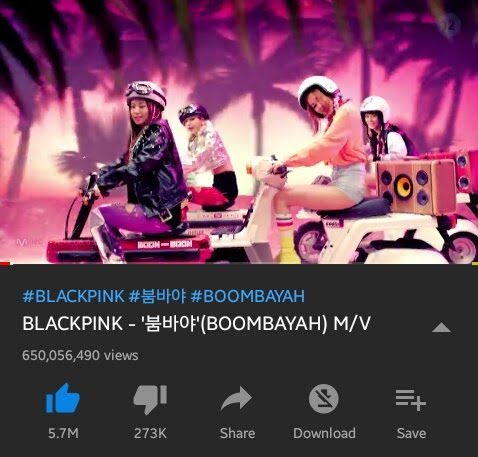Tap the 650,056,490 views text
The image size is (478, 457).
pos(80,355)
